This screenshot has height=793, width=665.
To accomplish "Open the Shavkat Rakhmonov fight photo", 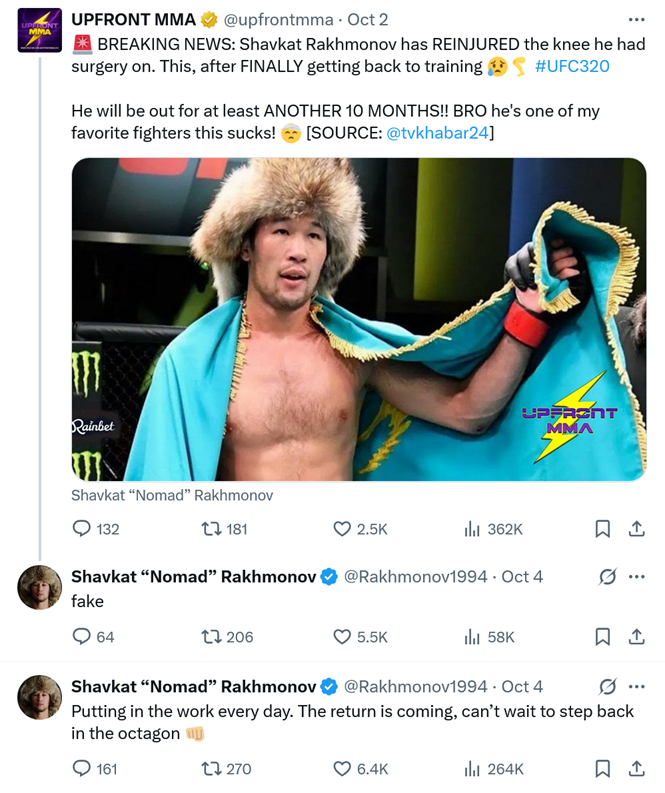I will [358, 319].
